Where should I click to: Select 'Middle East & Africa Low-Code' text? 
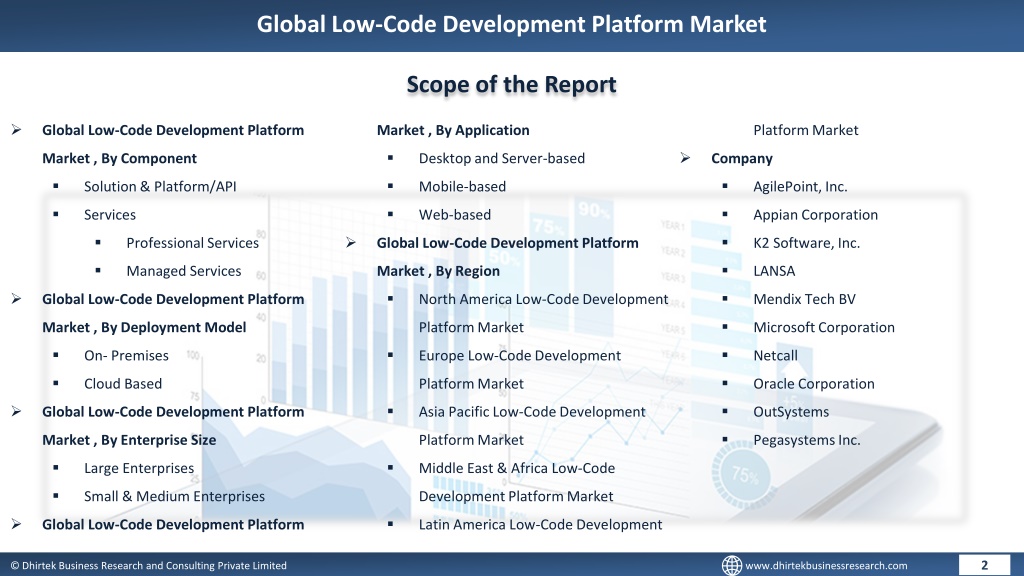(517, 468)
